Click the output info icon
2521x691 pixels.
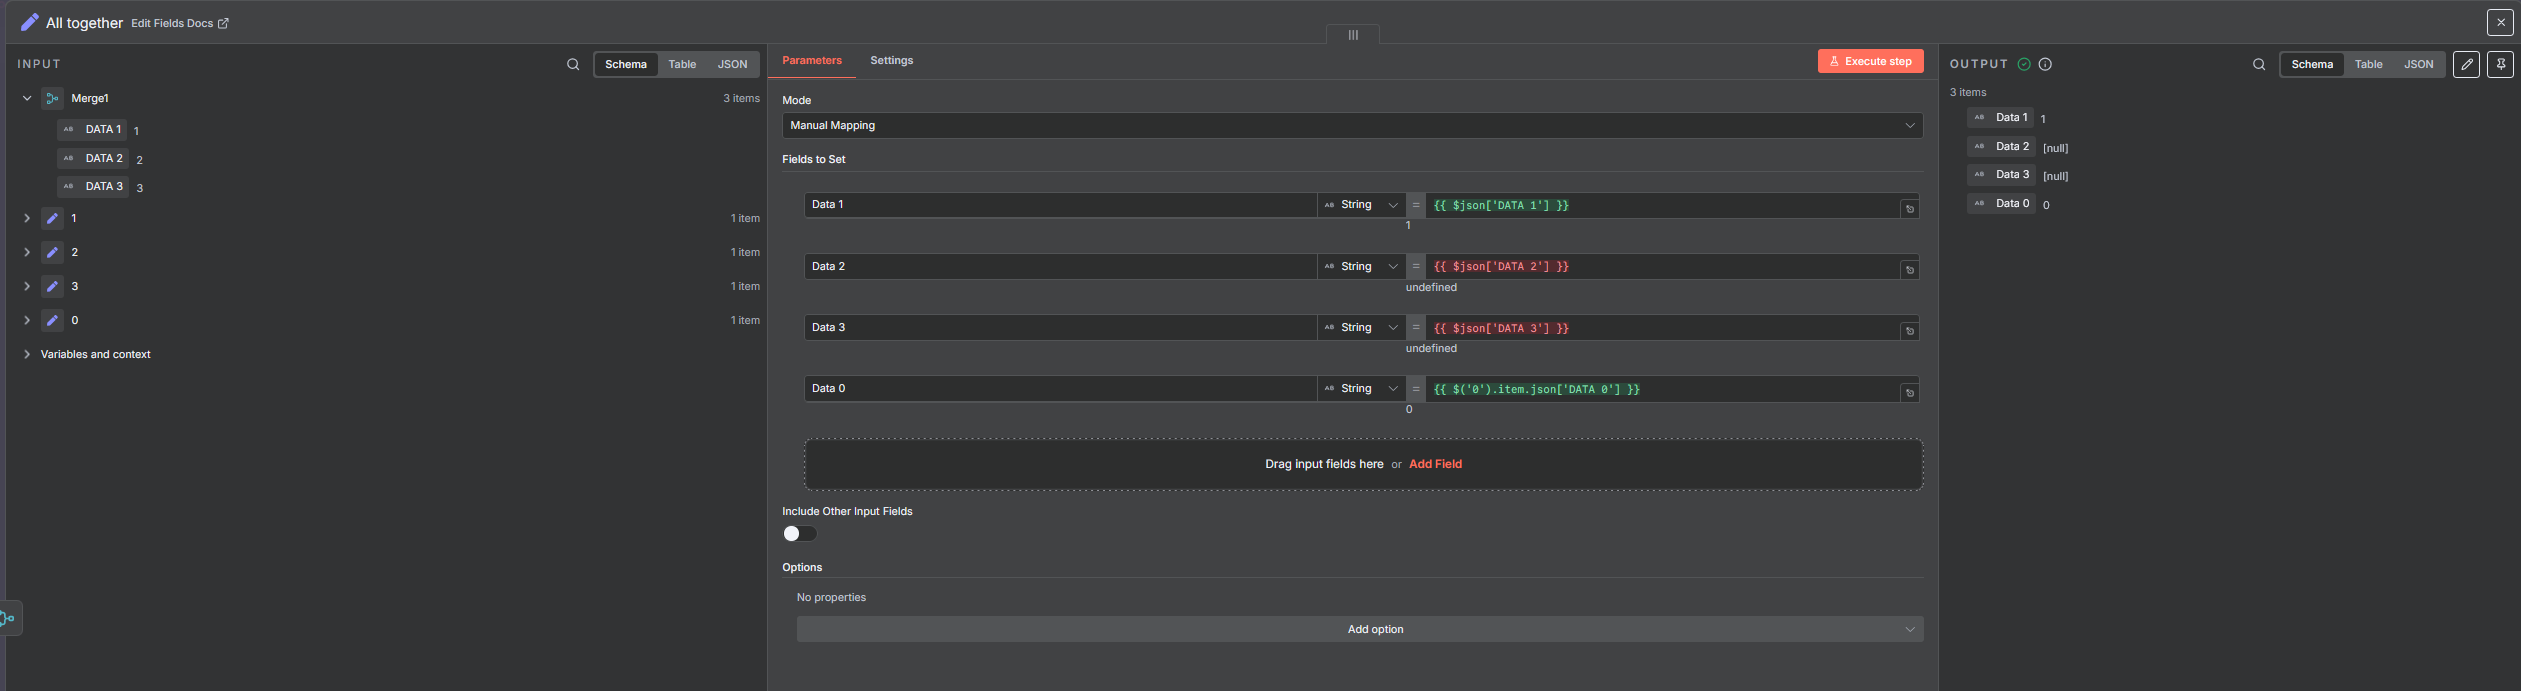[2045, 64]
